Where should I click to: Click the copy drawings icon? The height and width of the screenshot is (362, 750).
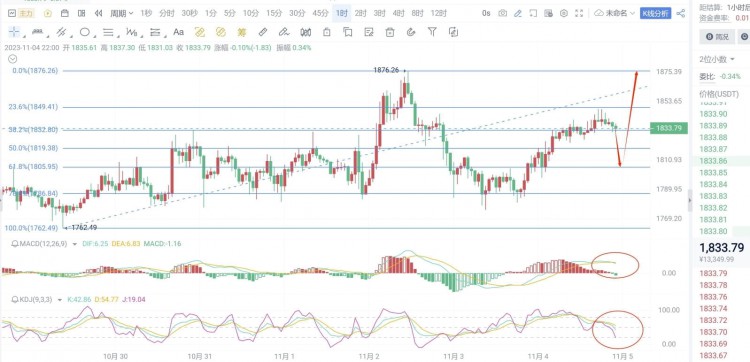click(x=348, y=32)
